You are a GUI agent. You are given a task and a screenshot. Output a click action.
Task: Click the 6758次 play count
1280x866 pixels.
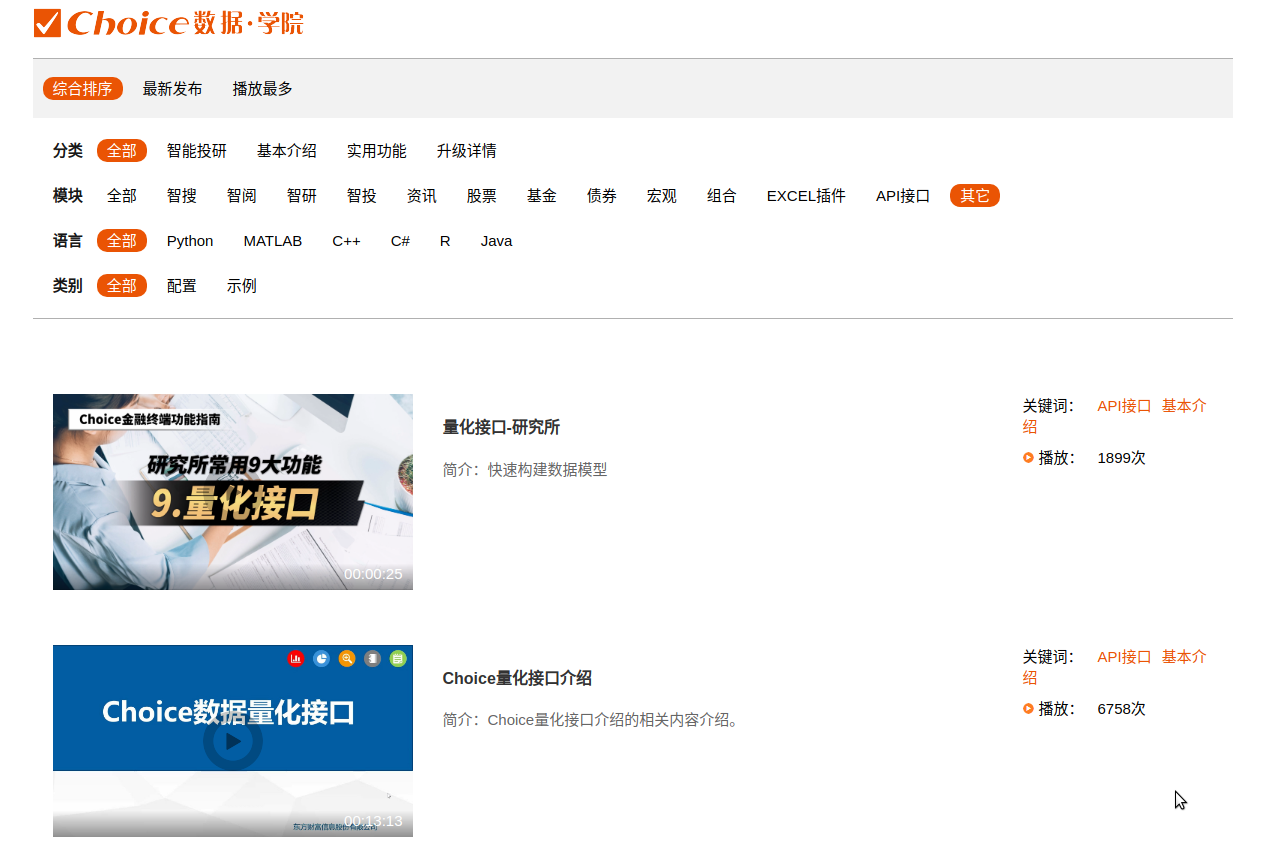click(x=1121, y=708)
